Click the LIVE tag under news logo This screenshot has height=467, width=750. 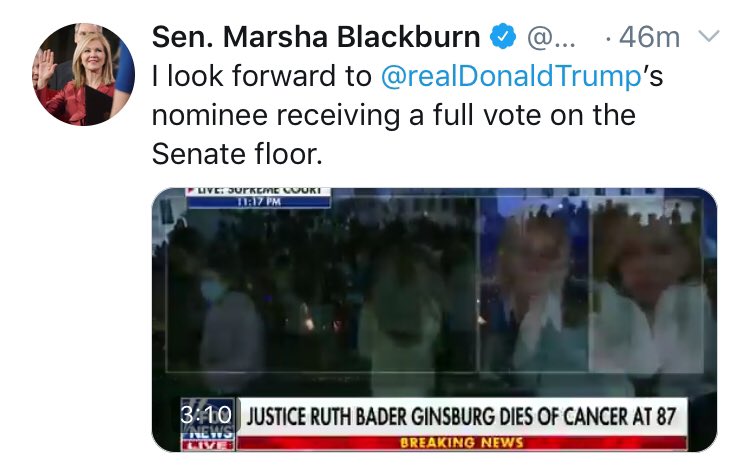(207, 445)
